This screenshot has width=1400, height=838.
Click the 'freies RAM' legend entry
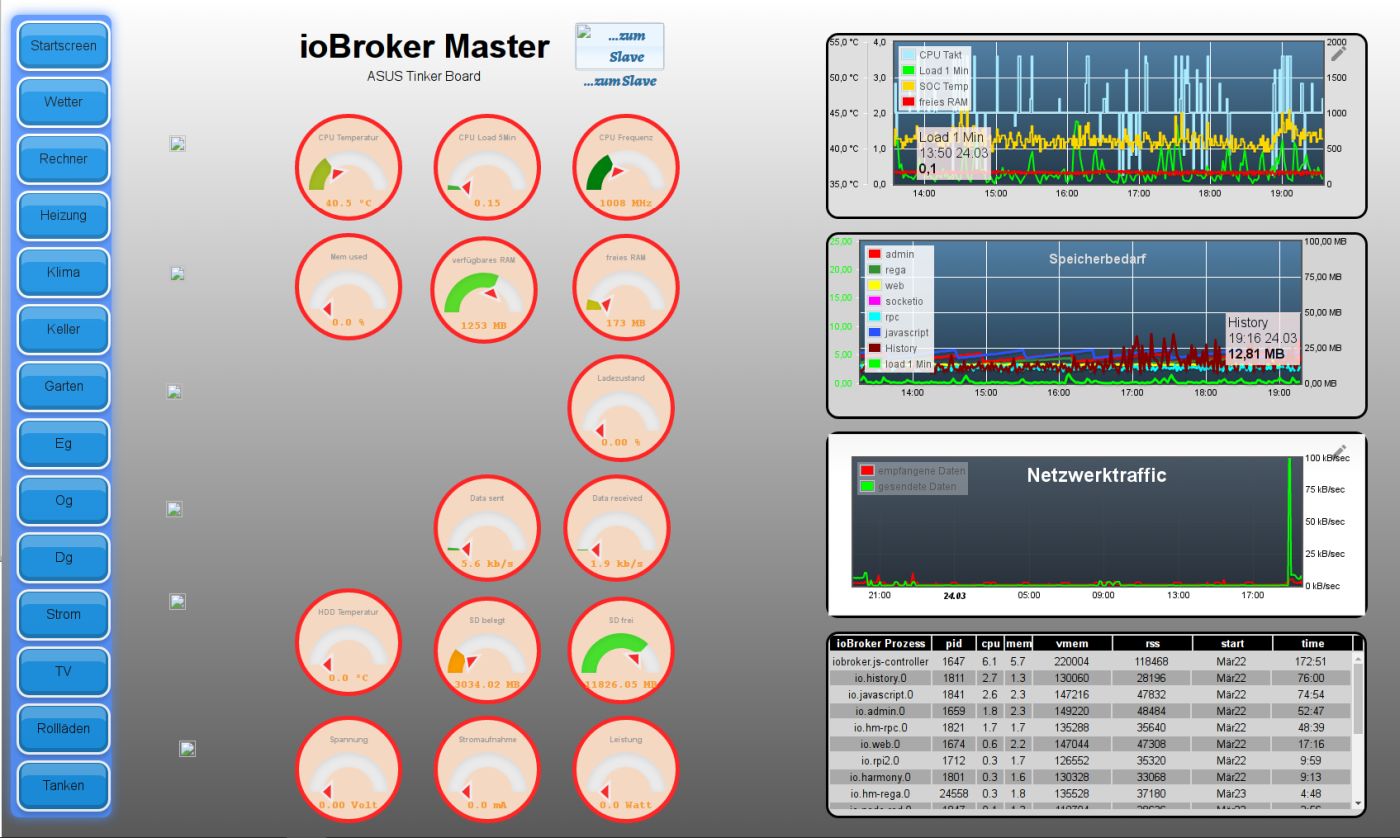click(x=935, y=102)
